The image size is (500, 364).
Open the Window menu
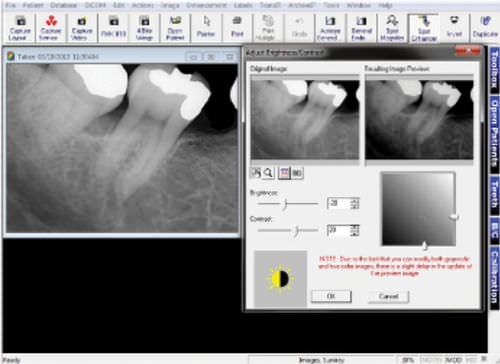point(359,5)
